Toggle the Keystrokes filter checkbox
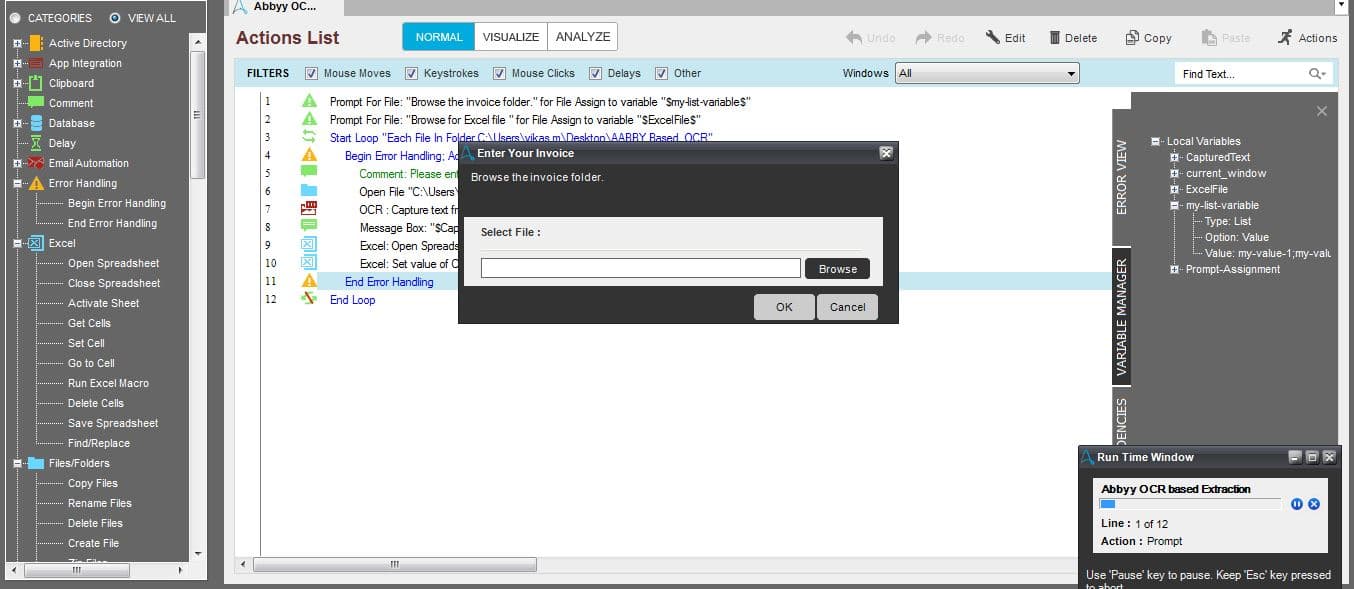1354x589 pixels. click(x=411, y=73)
